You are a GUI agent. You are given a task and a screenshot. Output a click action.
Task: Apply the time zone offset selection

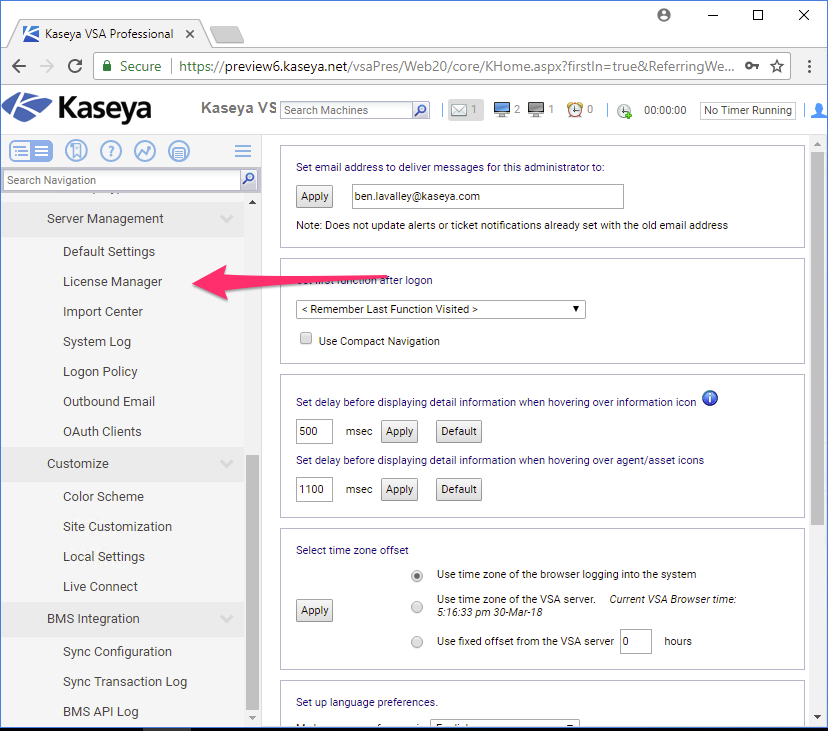[x=314, y=611]
